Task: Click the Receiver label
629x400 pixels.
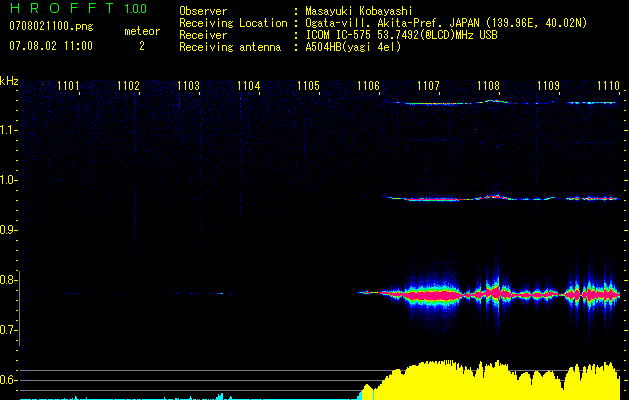Action: point(203,35)
